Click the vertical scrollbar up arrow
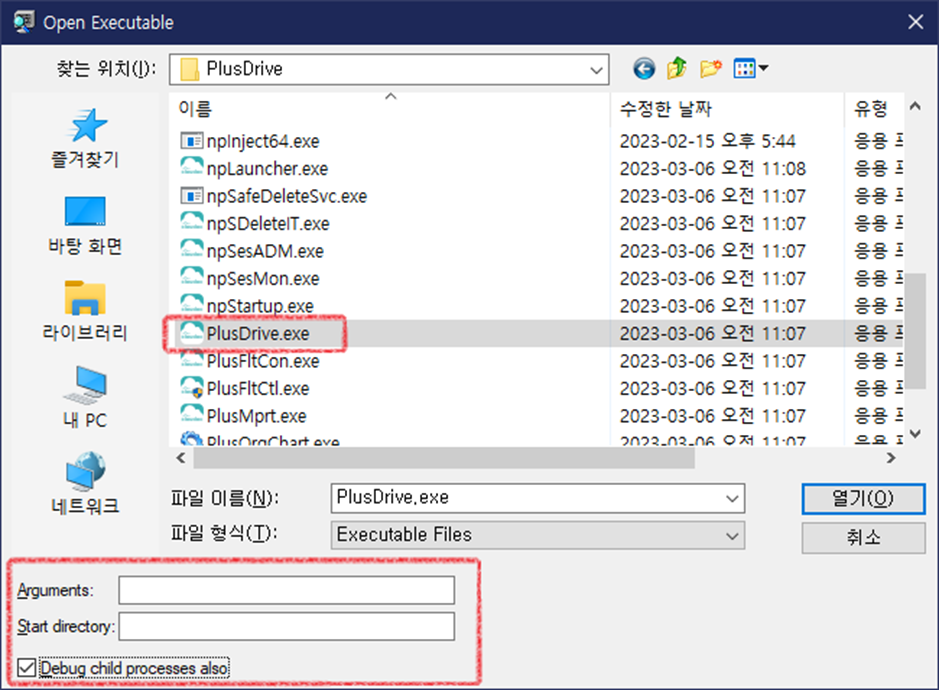Viewport: 939px width, 690px height. pyautogui.click(x=915, y=107)
